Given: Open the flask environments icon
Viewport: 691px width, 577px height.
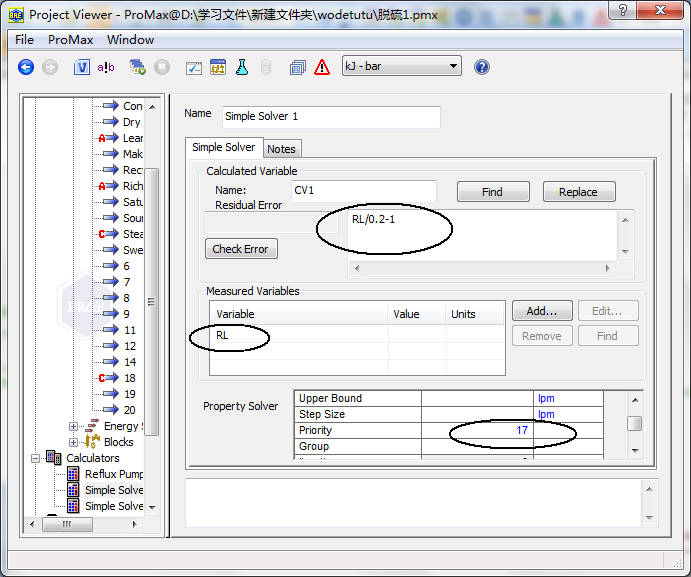Looking at the screenshot, I should pos(241,67).
